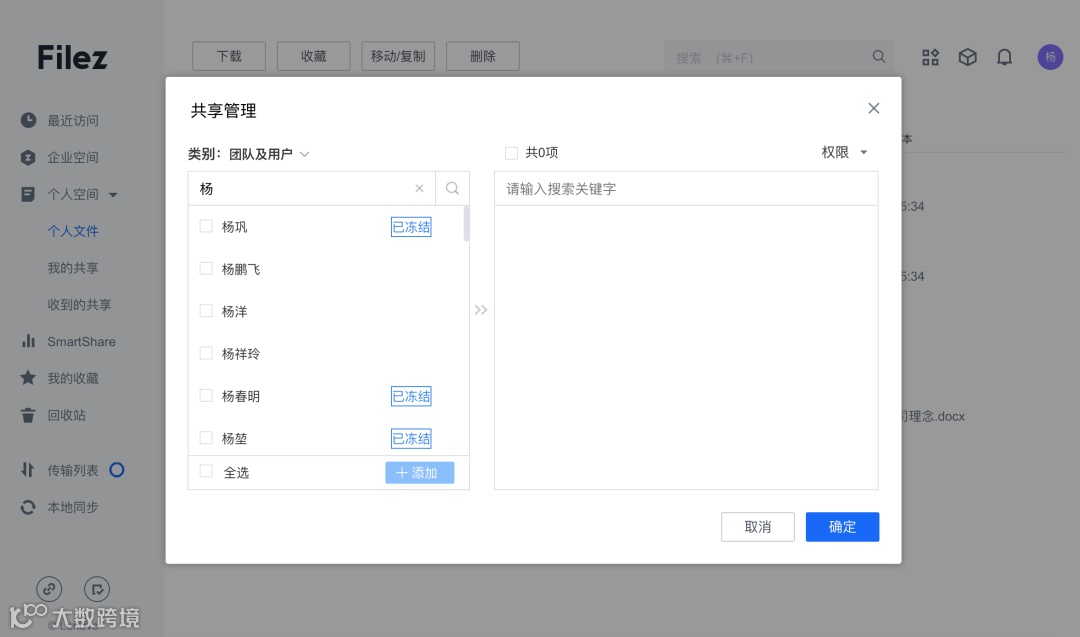Screen dimensions: 1080x637
Task: Open notifications bell icon
Action: coord(1005,57)
